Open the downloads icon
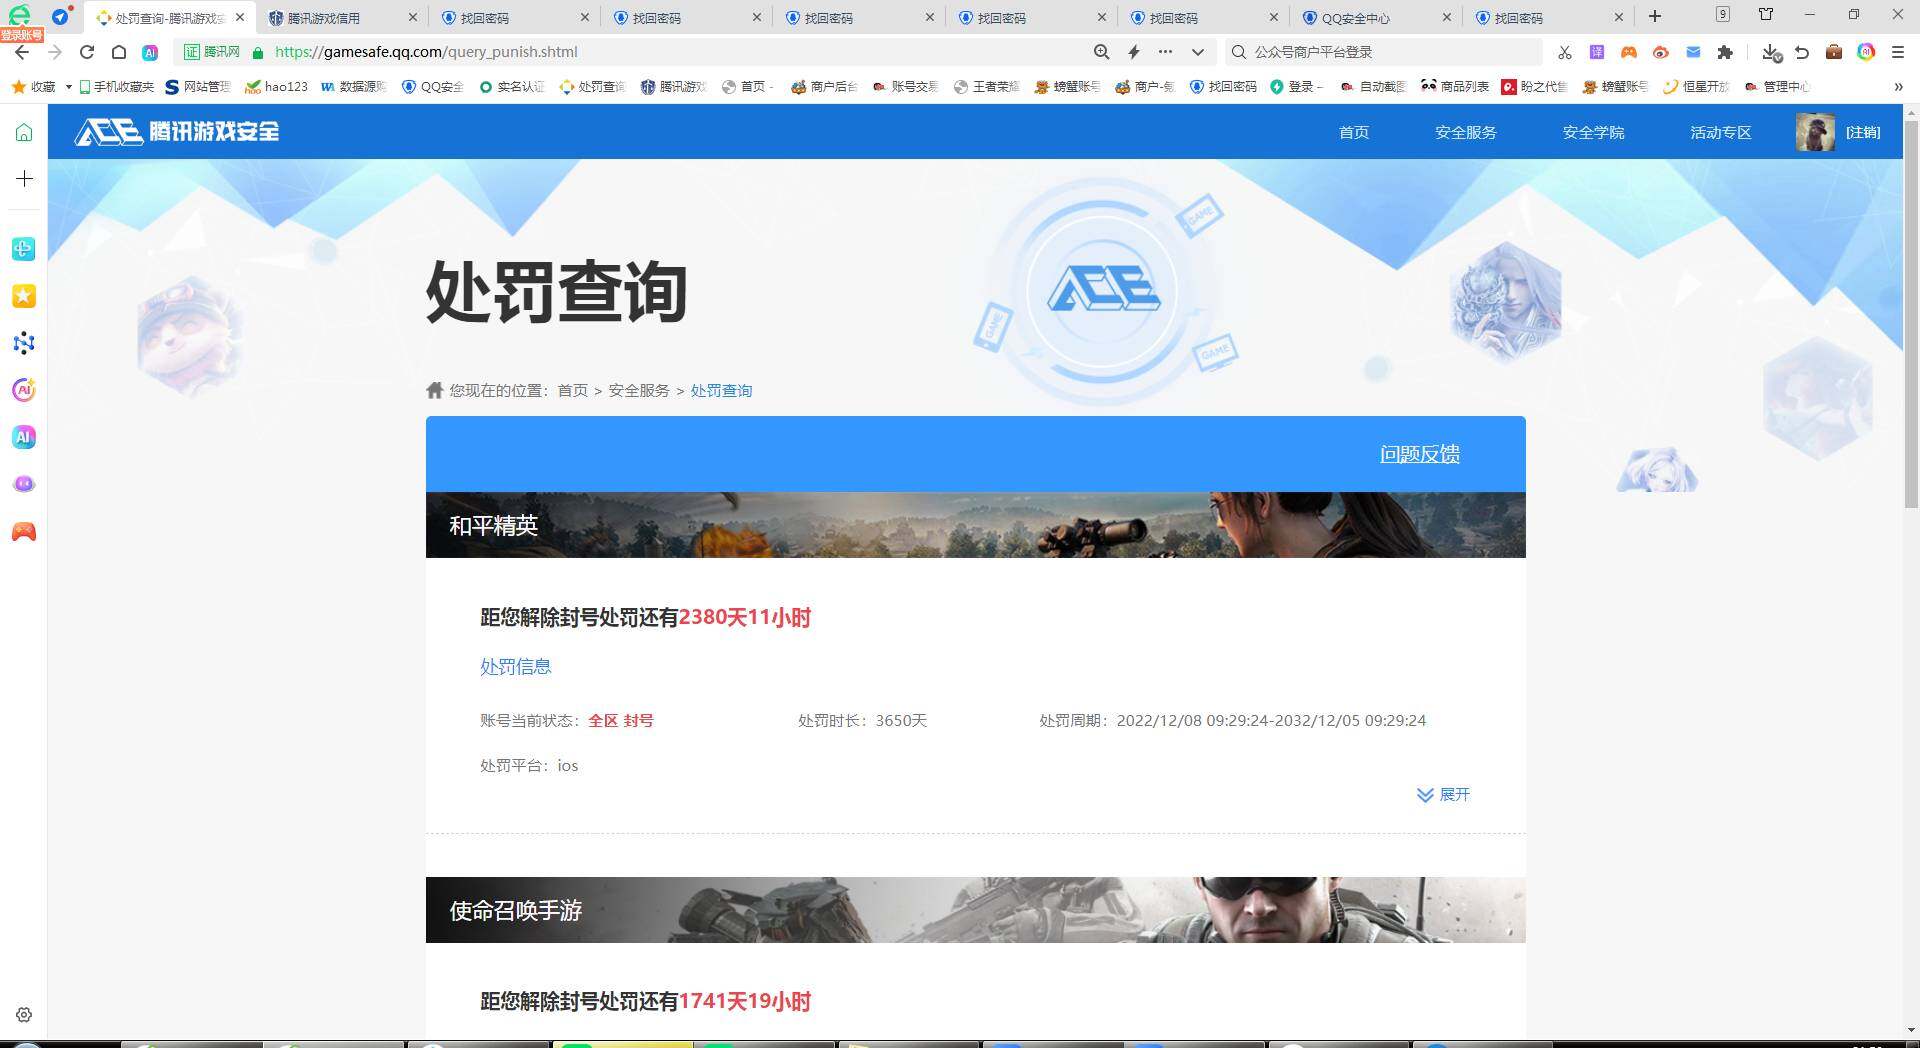The image size is (1920, 1048). 1771,52
